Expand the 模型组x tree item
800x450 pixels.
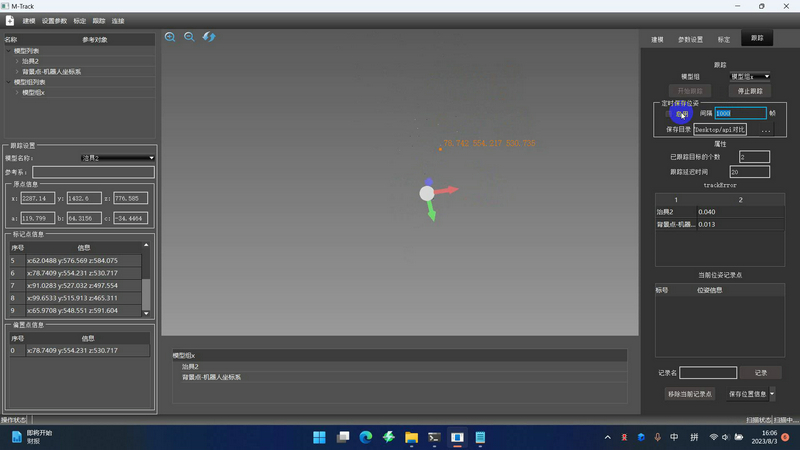click(x=17, y=92)
